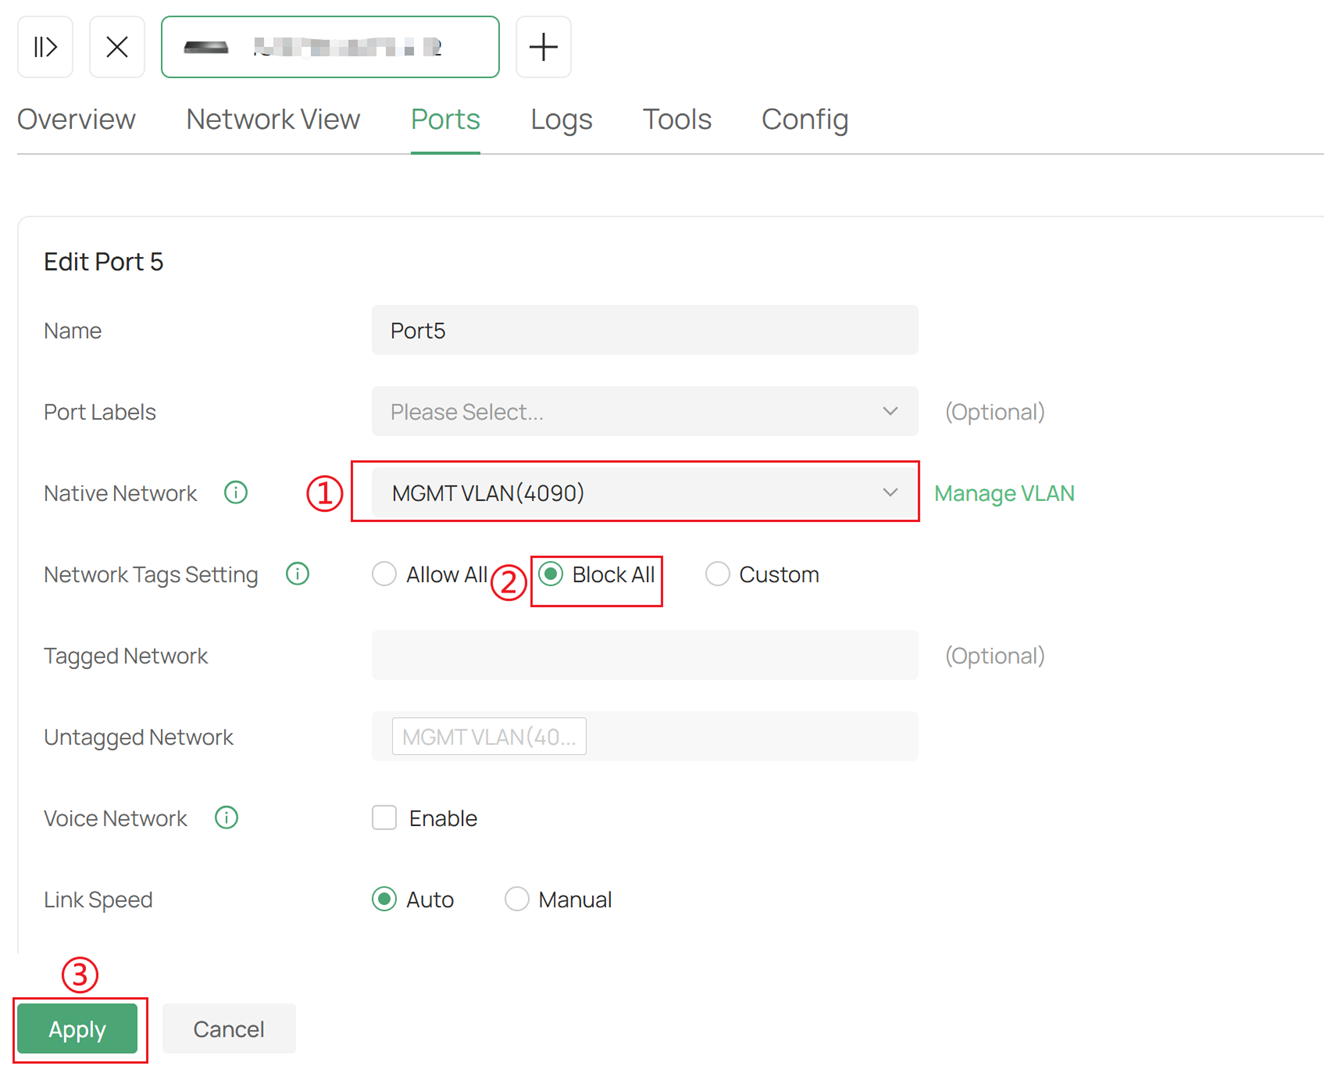Click the device switch icon in tab
Viewport: 1324px width, 1066px height.
[x=206, y=47]
